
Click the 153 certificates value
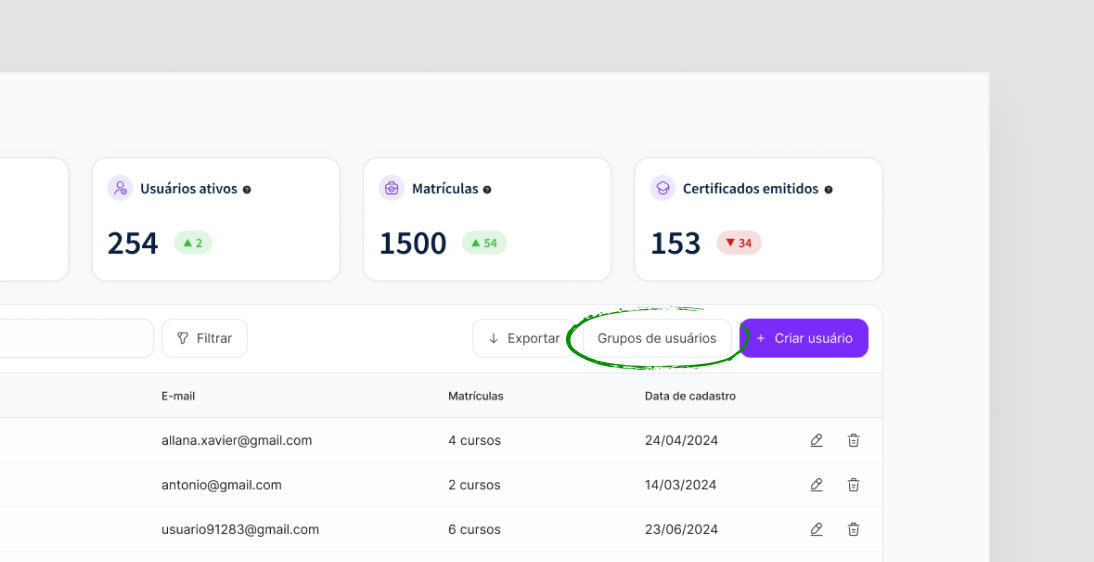pyautogui.click(x=675, y=243)
